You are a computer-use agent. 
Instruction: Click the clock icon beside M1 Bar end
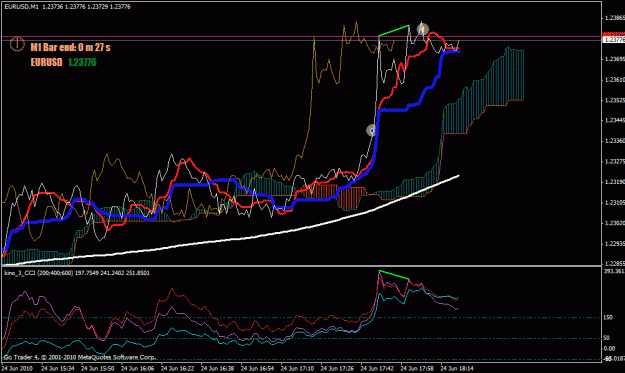pos(17,44)
